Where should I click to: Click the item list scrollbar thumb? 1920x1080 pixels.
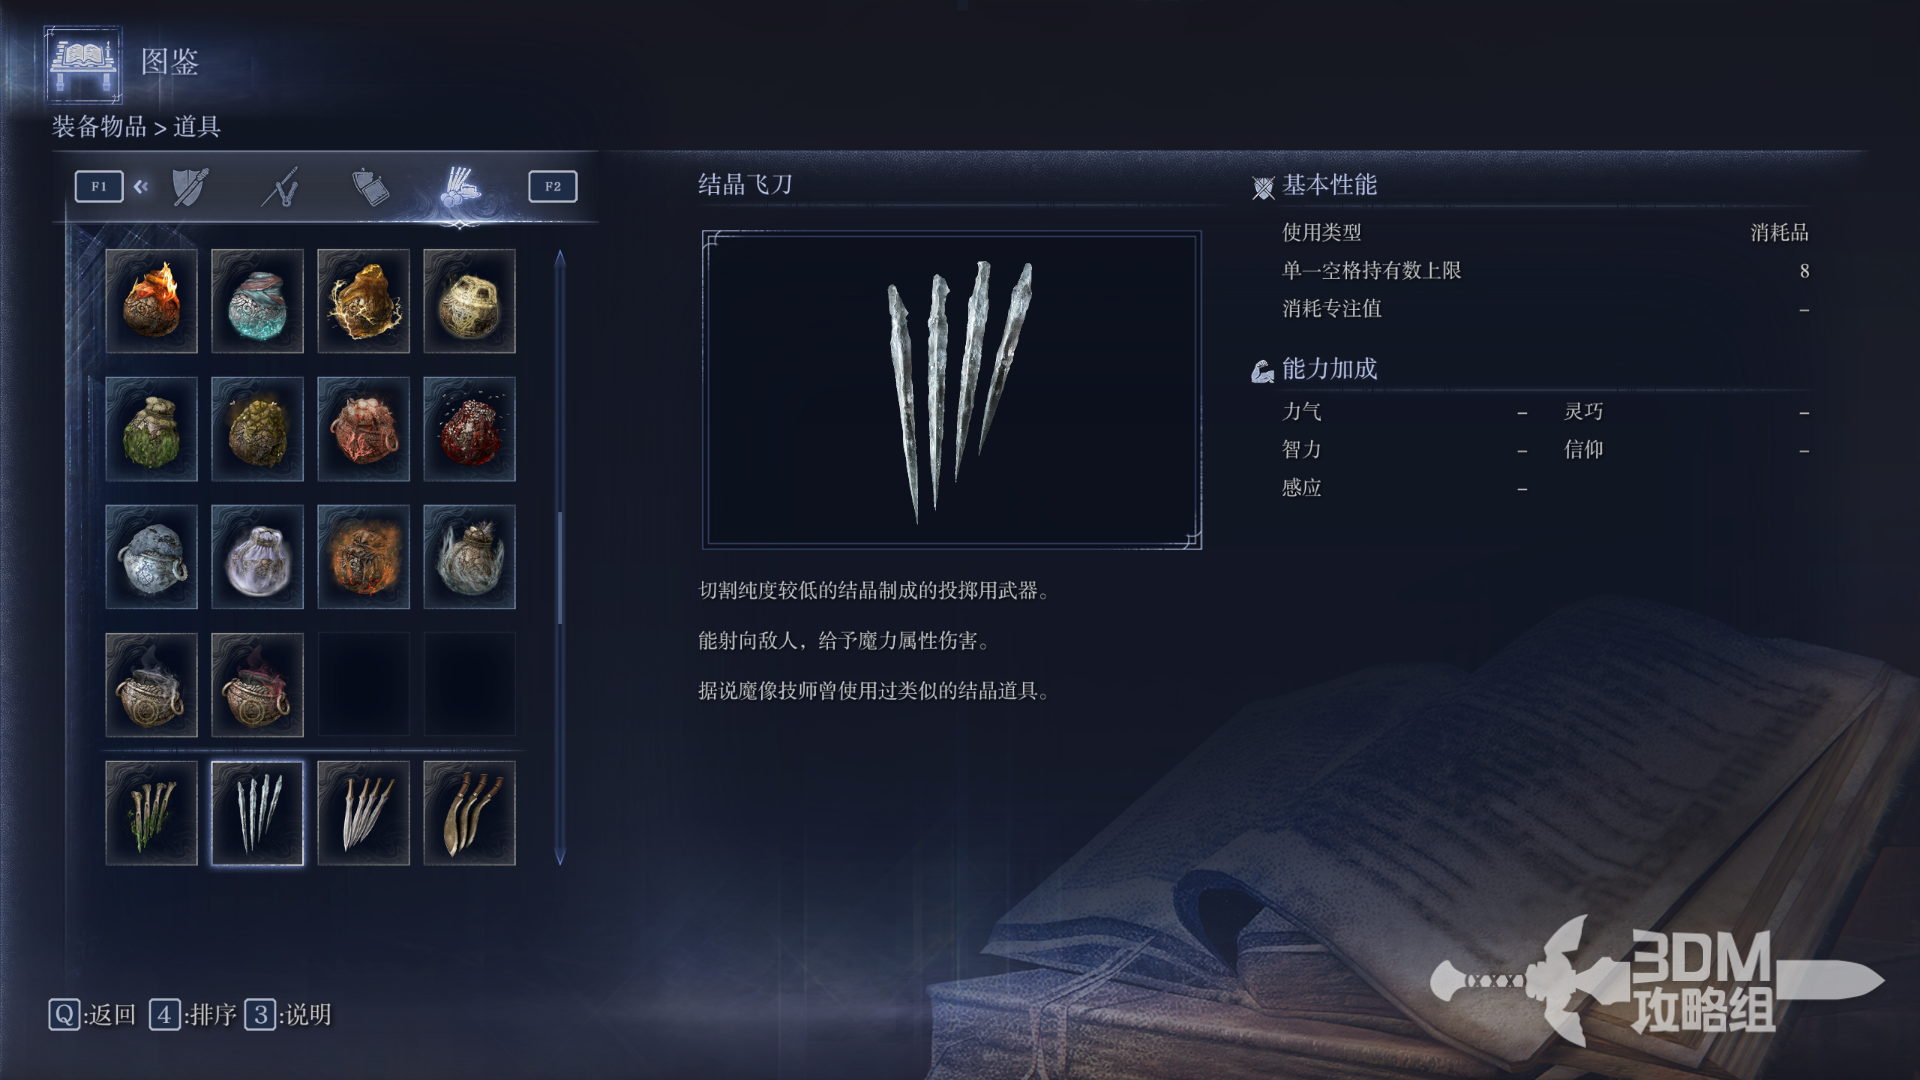click(560, 568)
